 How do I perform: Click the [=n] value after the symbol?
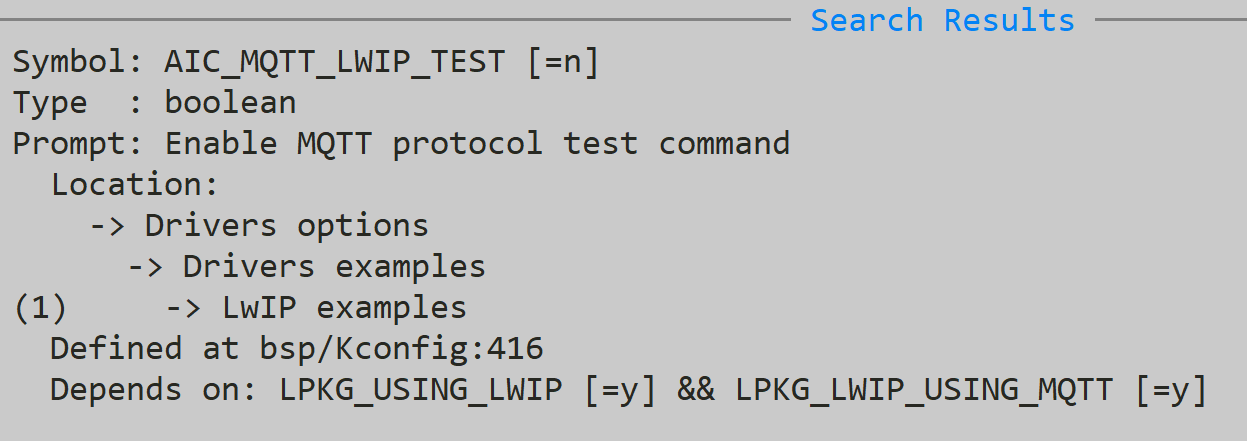(561, 62)
